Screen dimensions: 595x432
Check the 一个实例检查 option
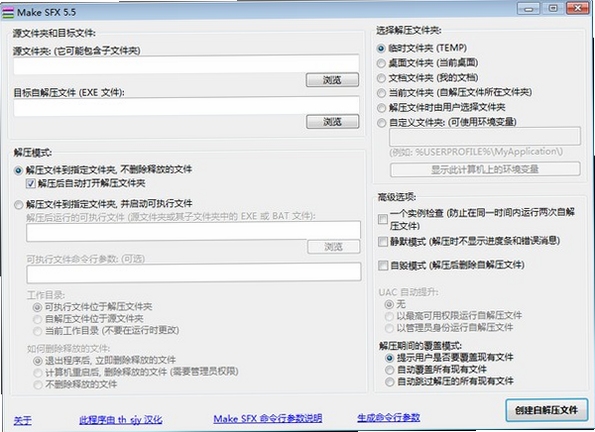click(383, 219)
